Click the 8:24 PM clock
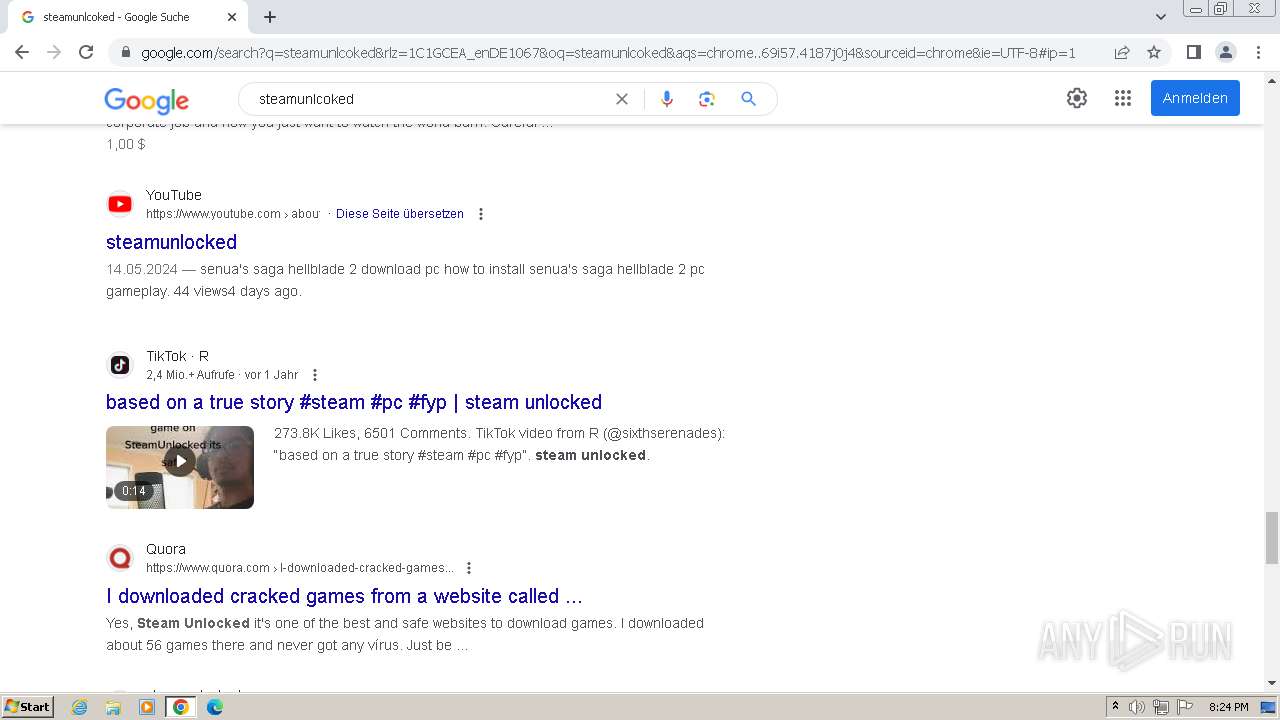This screenshot has height=720, width=1280. (1228, 707)
